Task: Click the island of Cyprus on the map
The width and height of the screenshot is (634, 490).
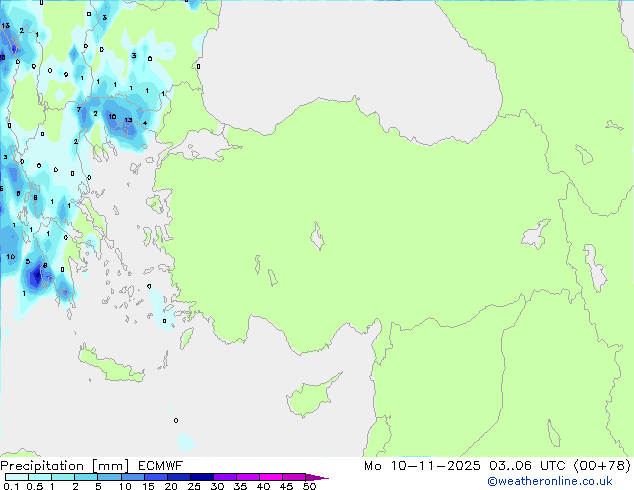Action: tap(311, 398)
